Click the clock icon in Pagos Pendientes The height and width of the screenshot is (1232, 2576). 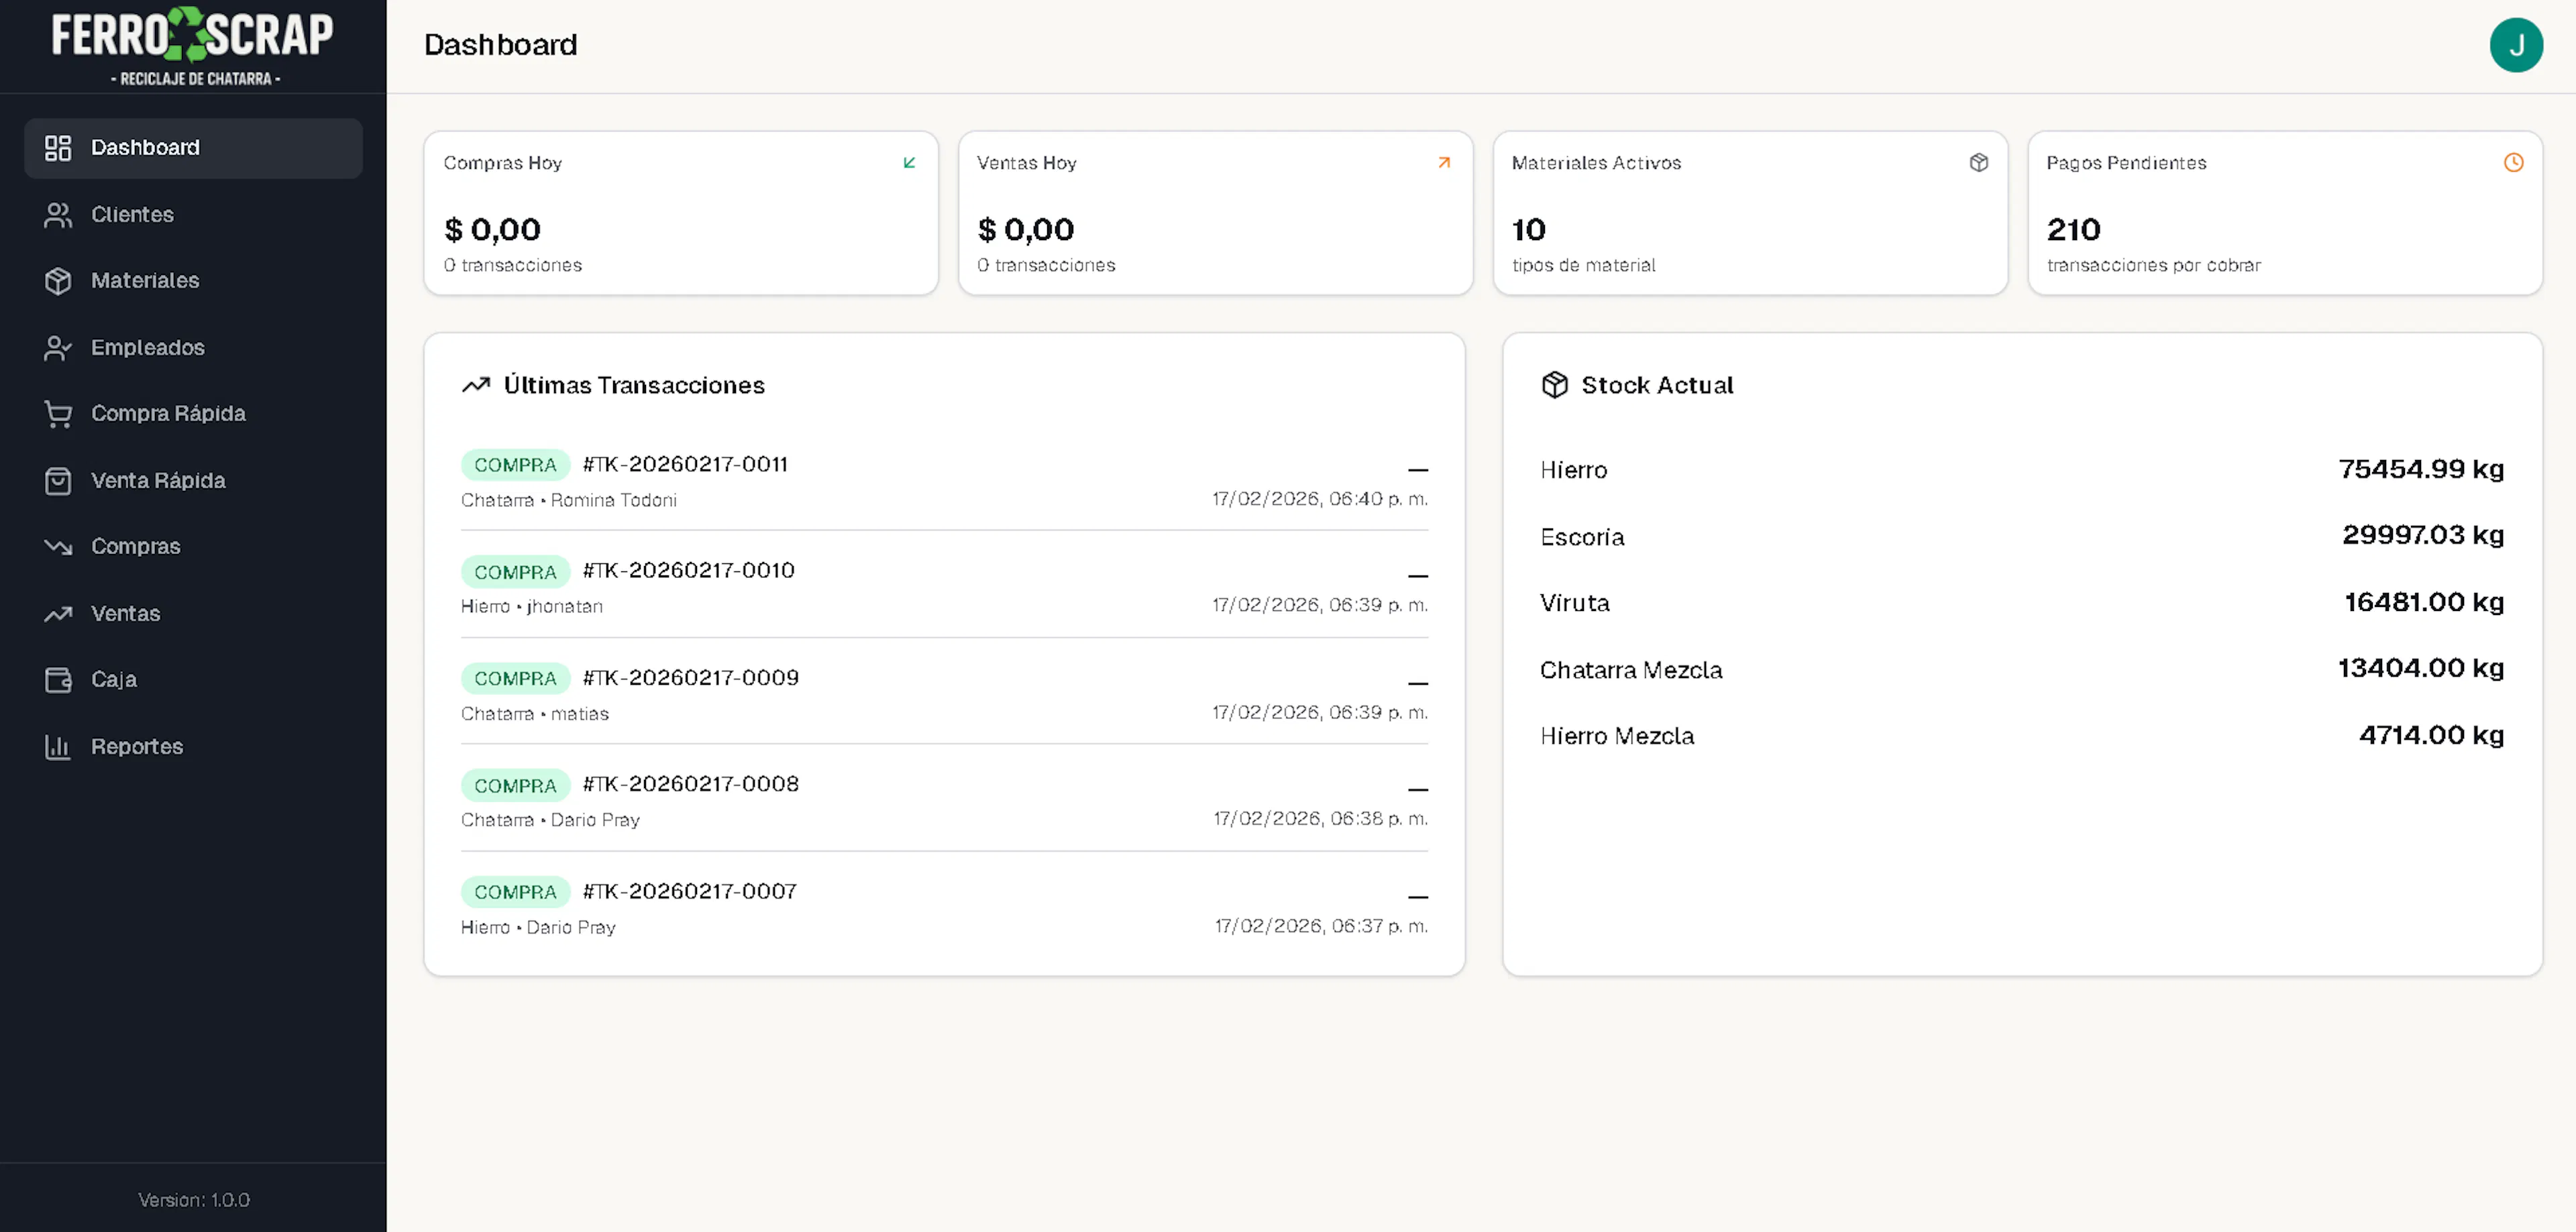[2513, 163]
